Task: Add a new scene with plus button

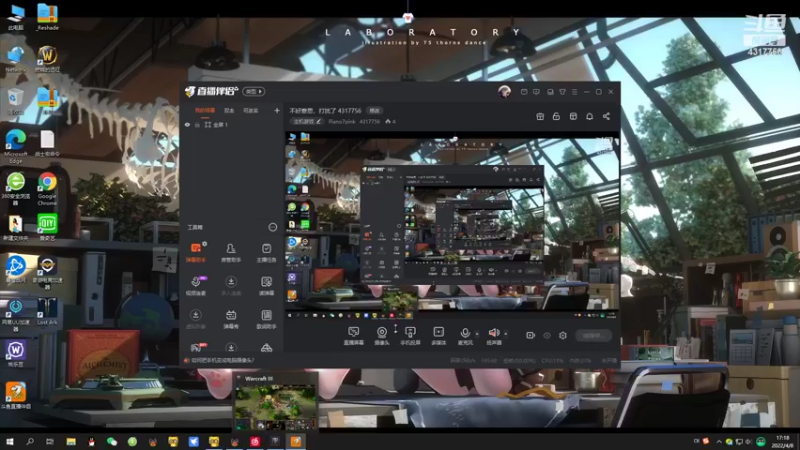Action: 277,110
